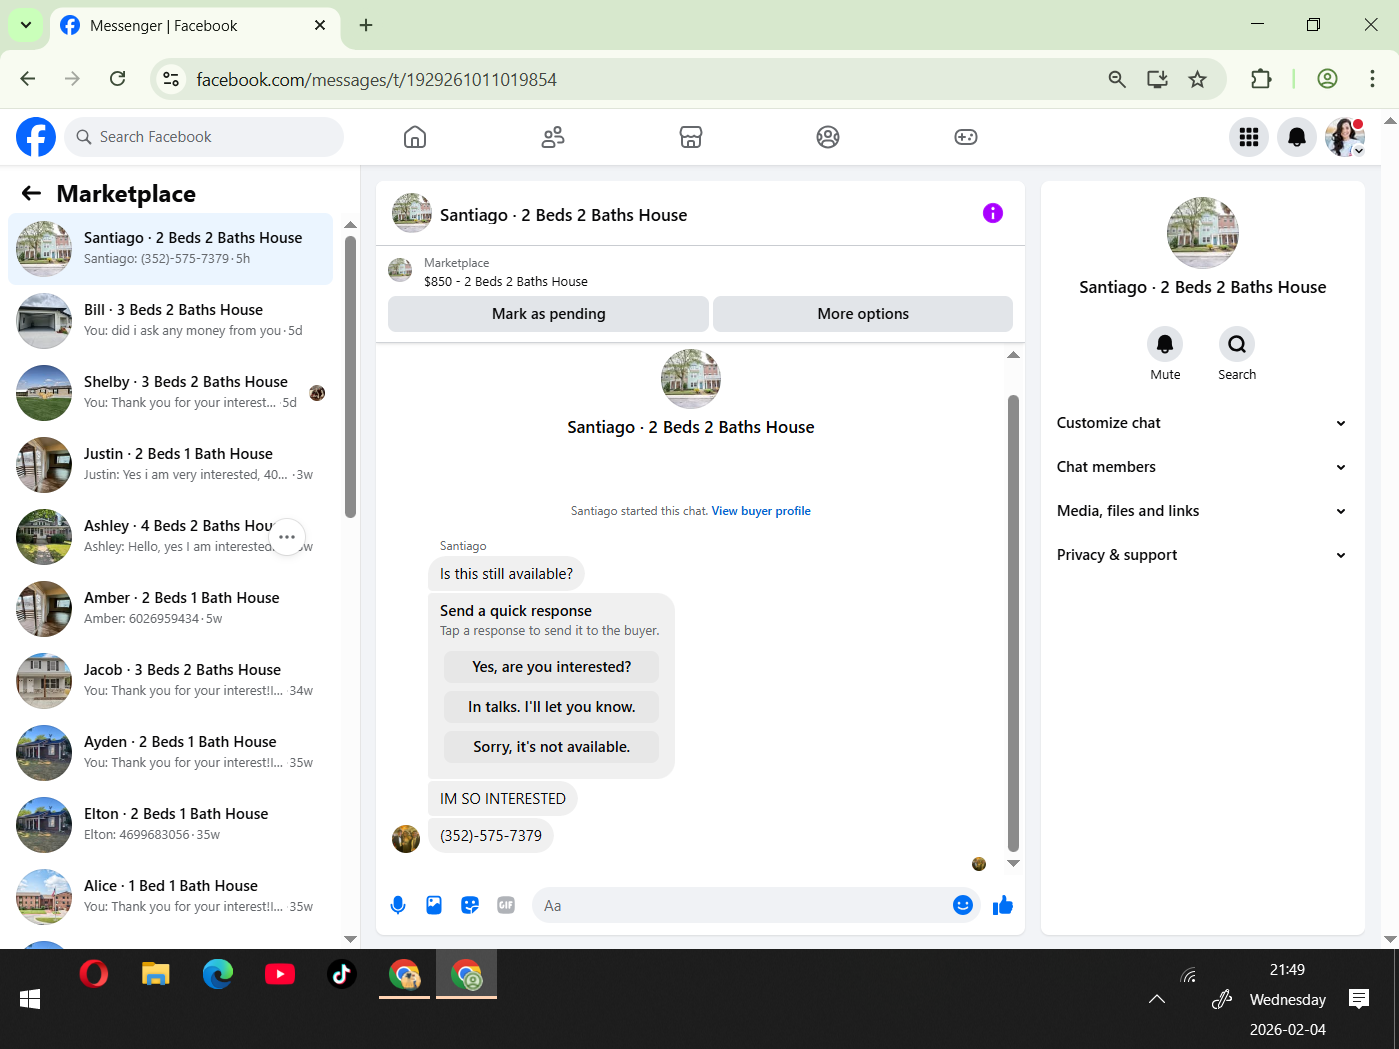
Task: Open Facebook notifications bell
Action: click(1297, 137)
